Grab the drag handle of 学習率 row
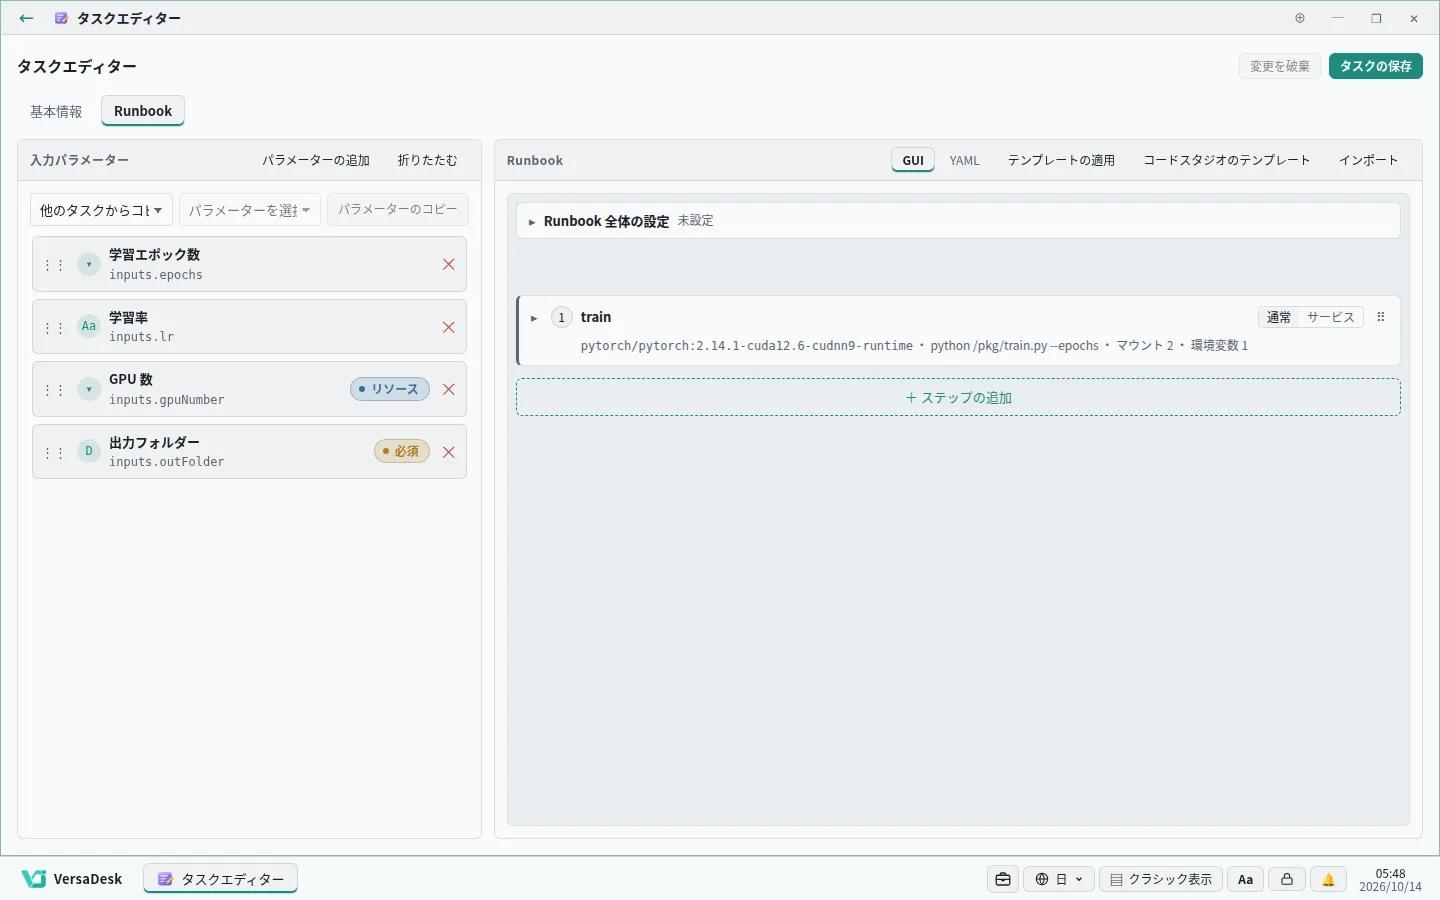The image size is (1440, 900). point(54,327)
